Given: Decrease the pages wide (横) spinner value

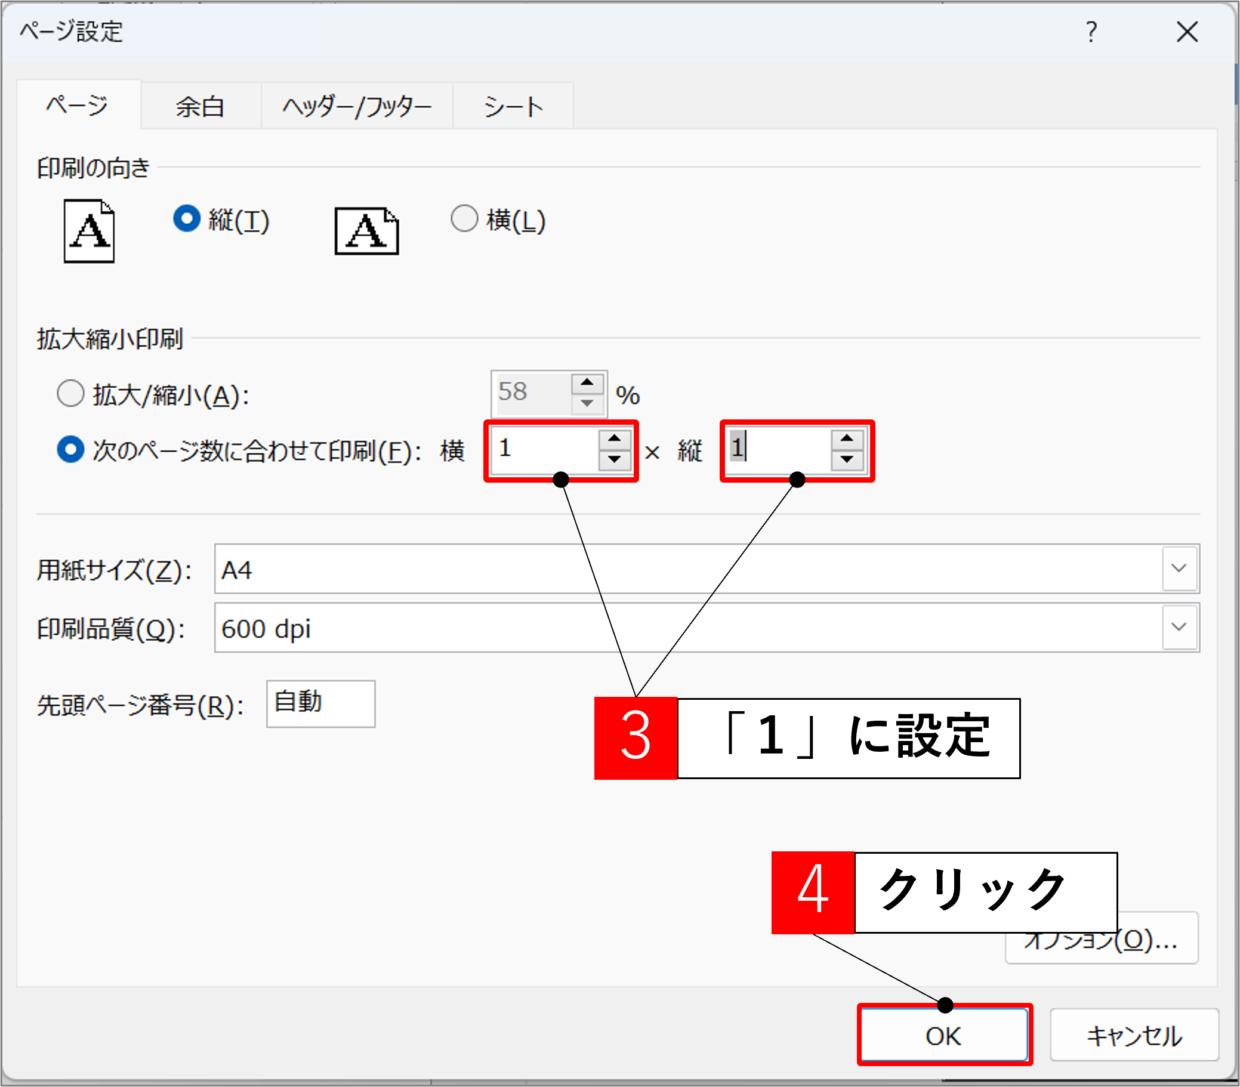Looking at the screenshot, I should tap(614, 461).
